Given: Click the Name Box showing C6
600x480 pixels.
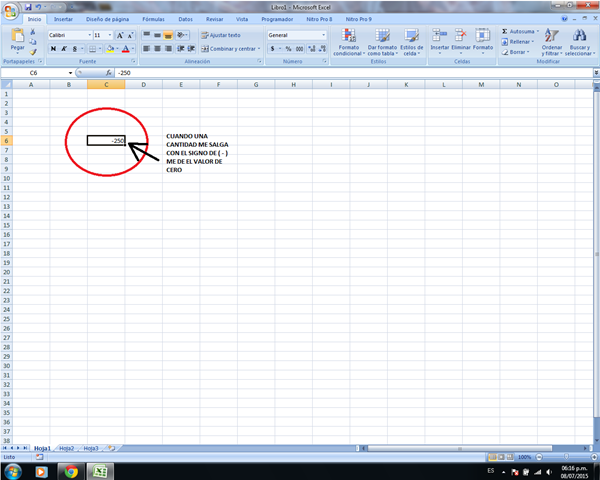Looking at the screenshot, I should click(x=37, y=73).
